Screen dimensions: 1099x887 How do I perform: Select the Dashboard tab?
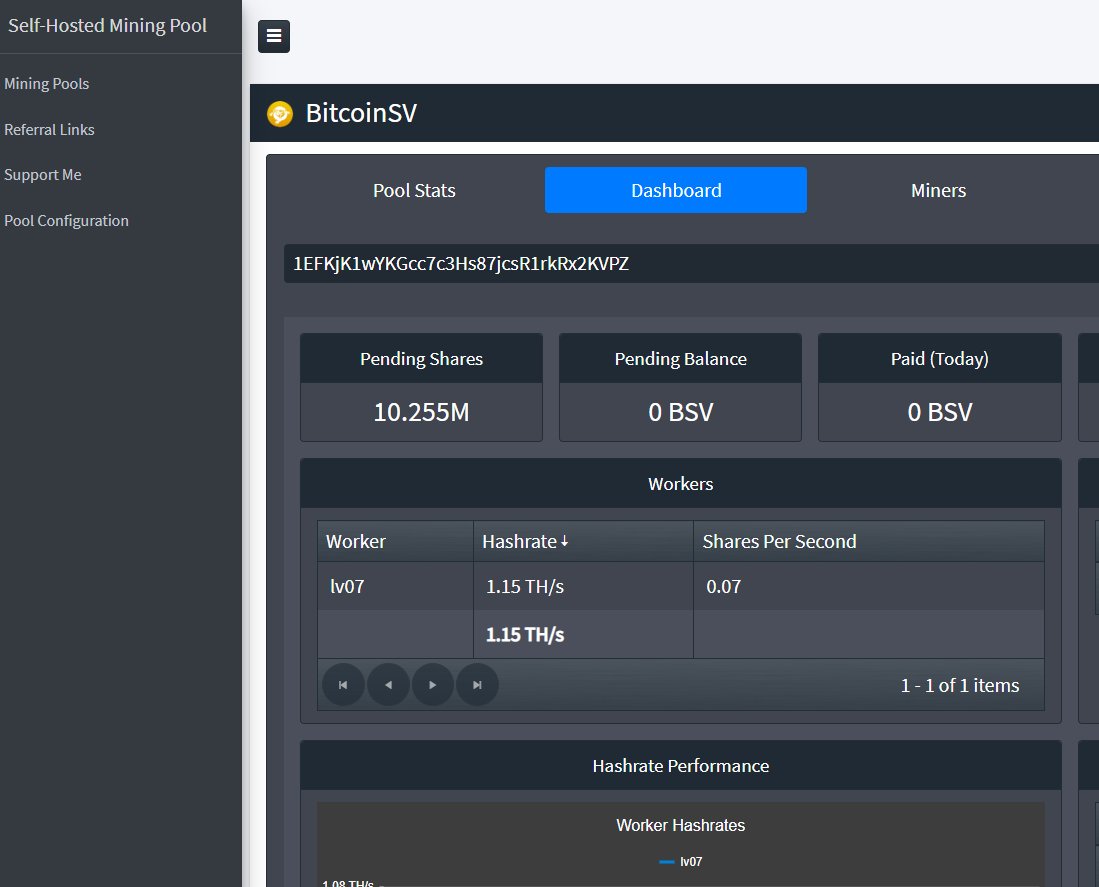[676, 190]
